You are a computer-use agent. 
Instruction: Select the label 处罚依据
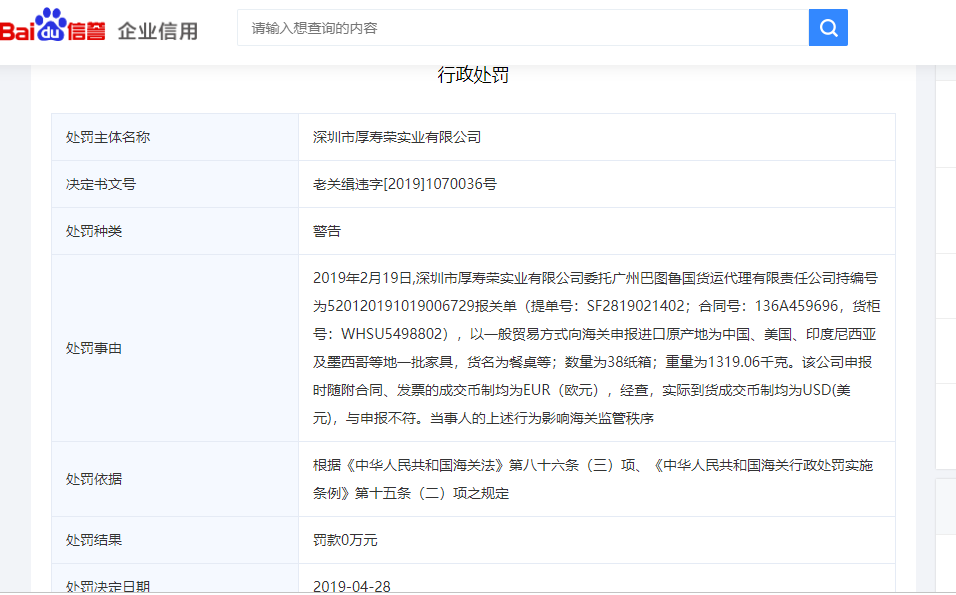(x=94, y=479)
